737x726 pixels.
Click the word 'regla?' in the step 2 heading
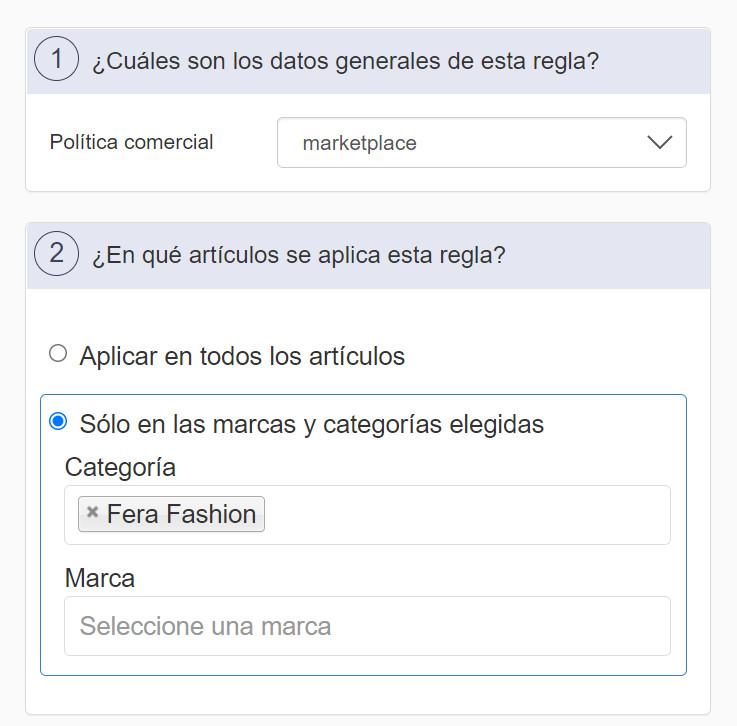click(475, 255)
